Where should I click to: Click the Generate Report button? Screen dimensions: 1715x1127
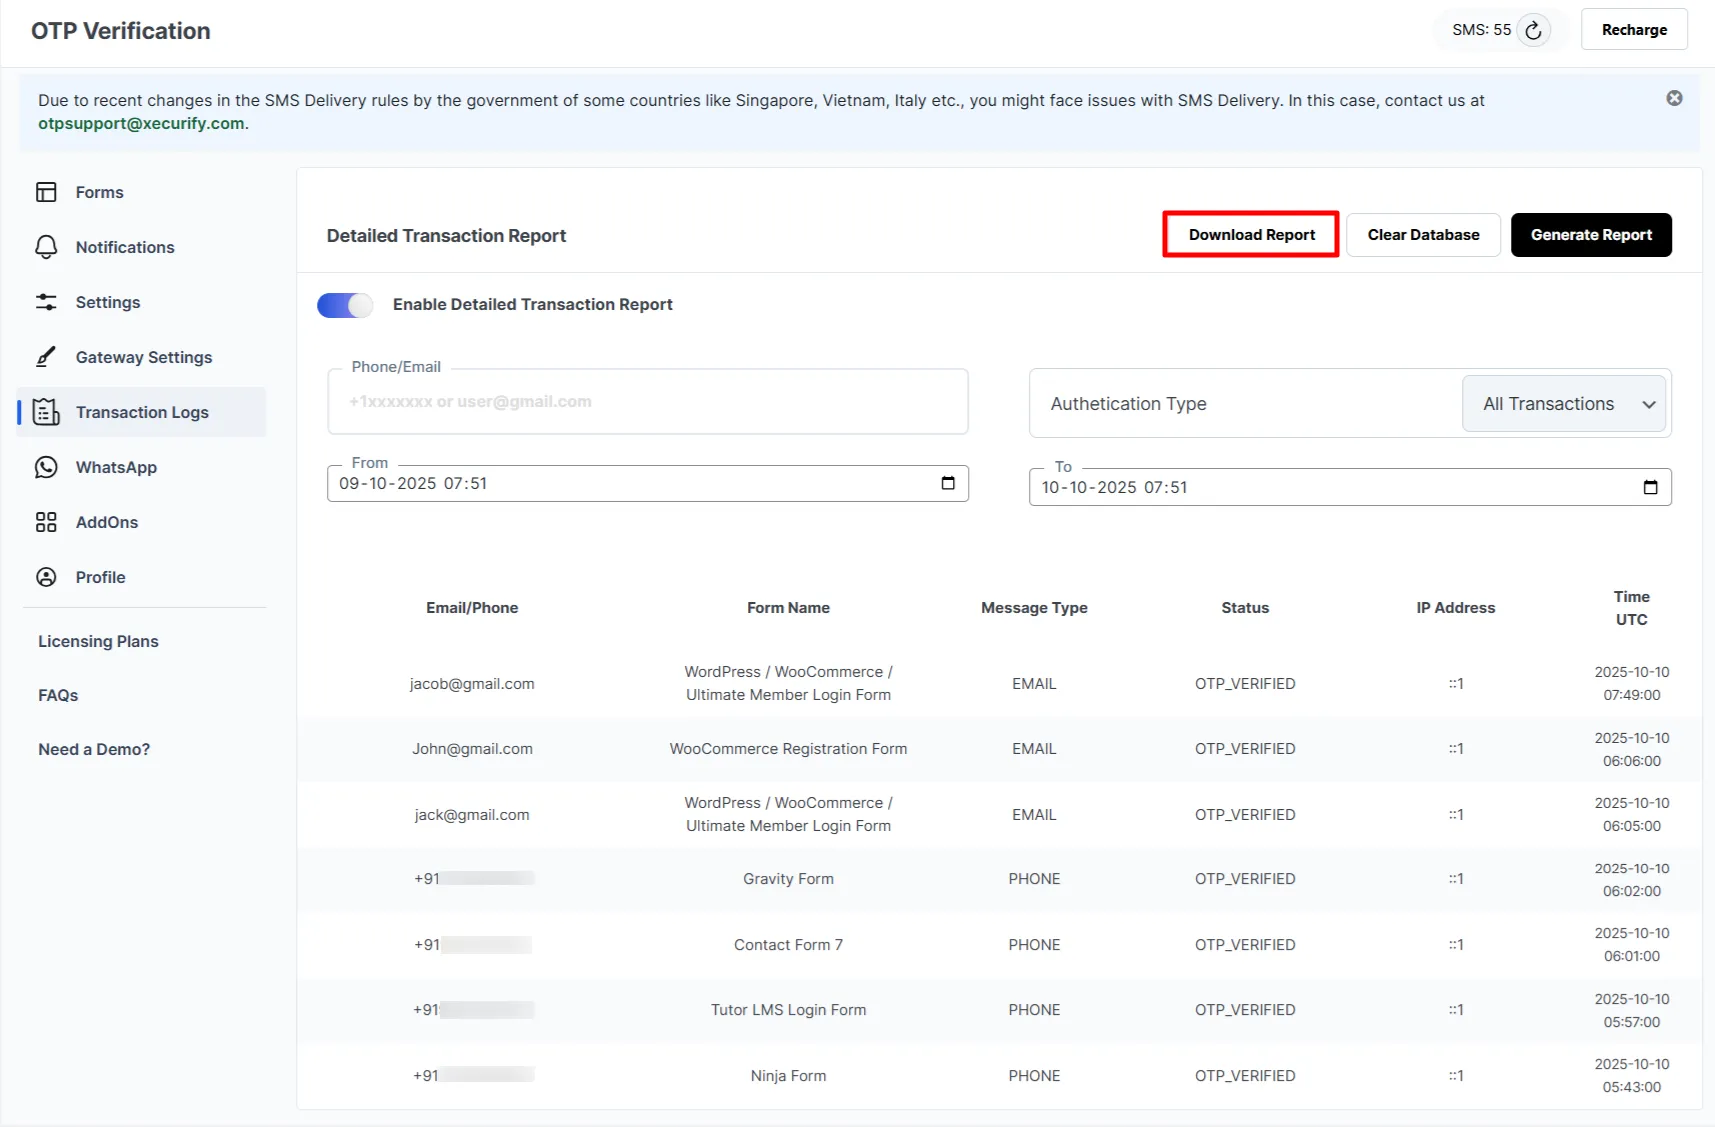[1591, 234]
